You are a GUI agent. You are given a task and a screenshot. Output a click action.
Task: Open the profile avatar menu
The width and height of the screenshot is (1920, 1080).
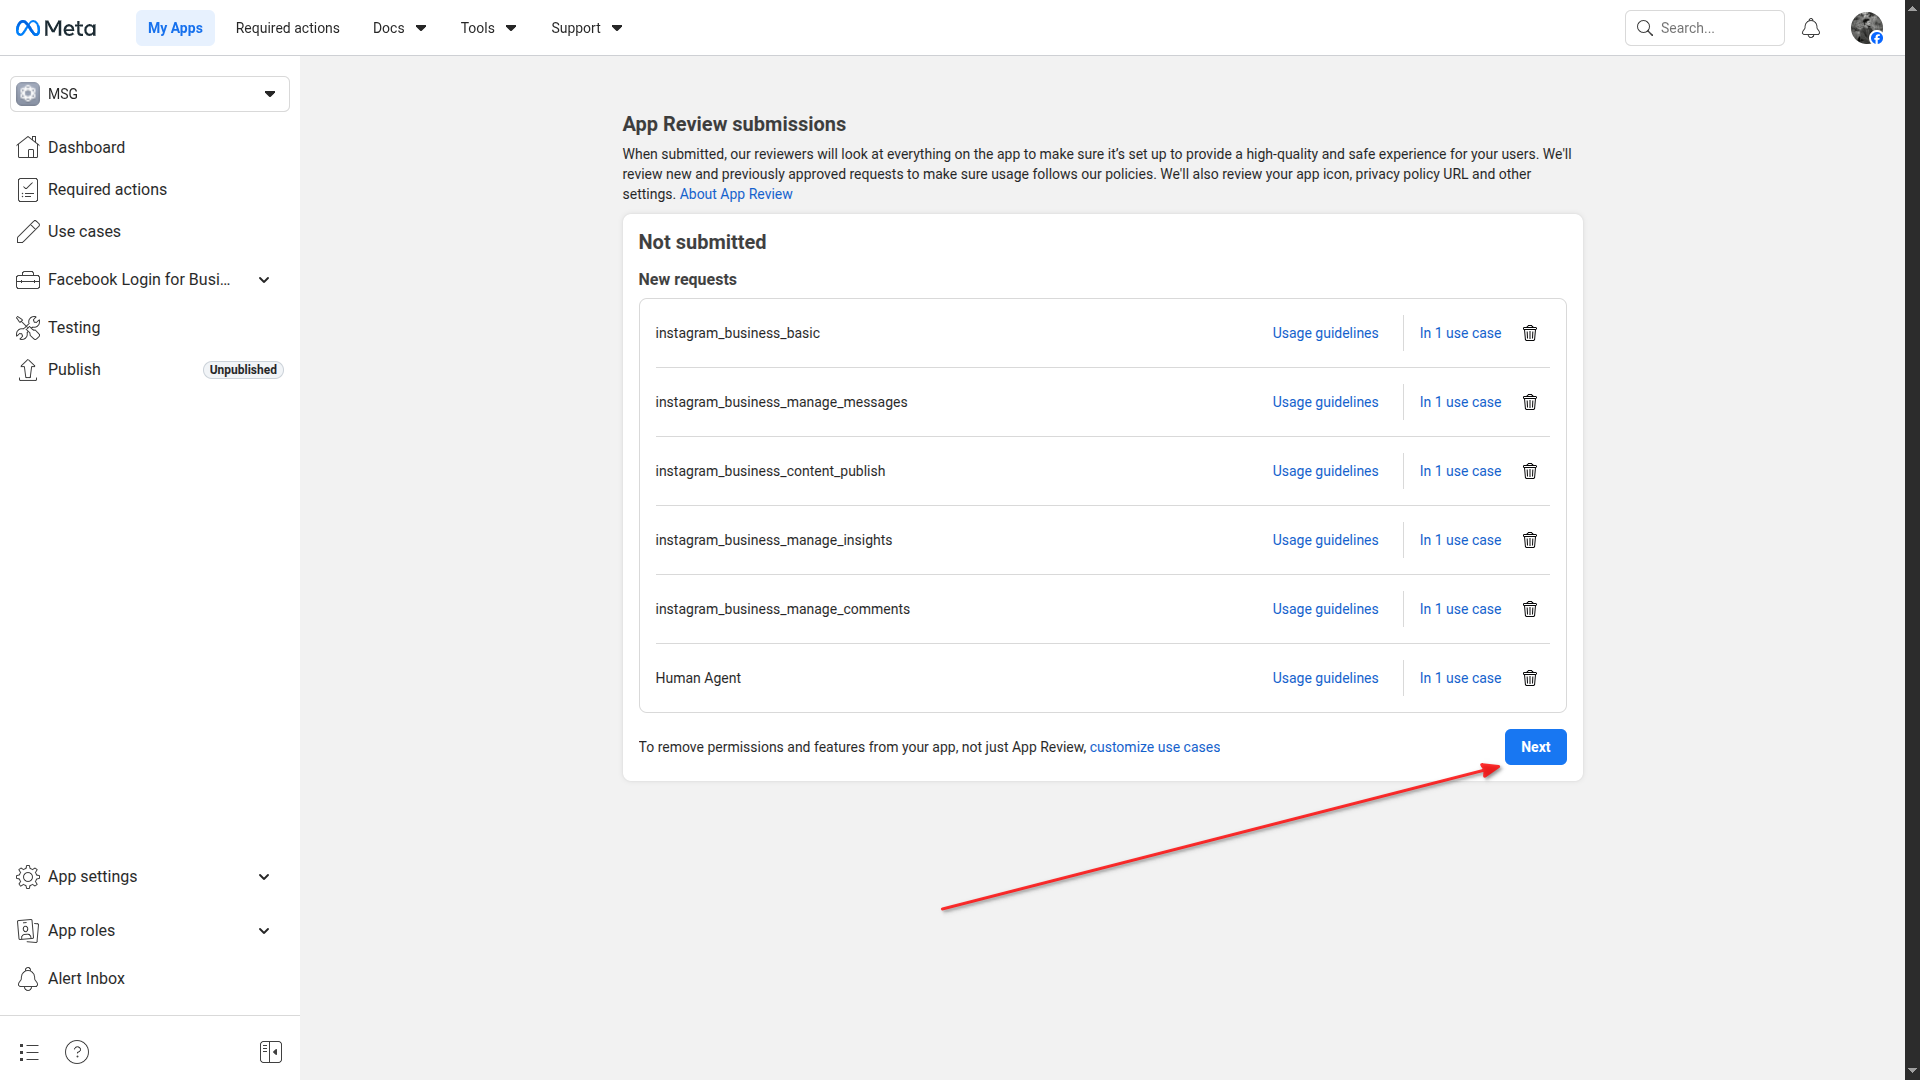click(x=1866, y=28)
